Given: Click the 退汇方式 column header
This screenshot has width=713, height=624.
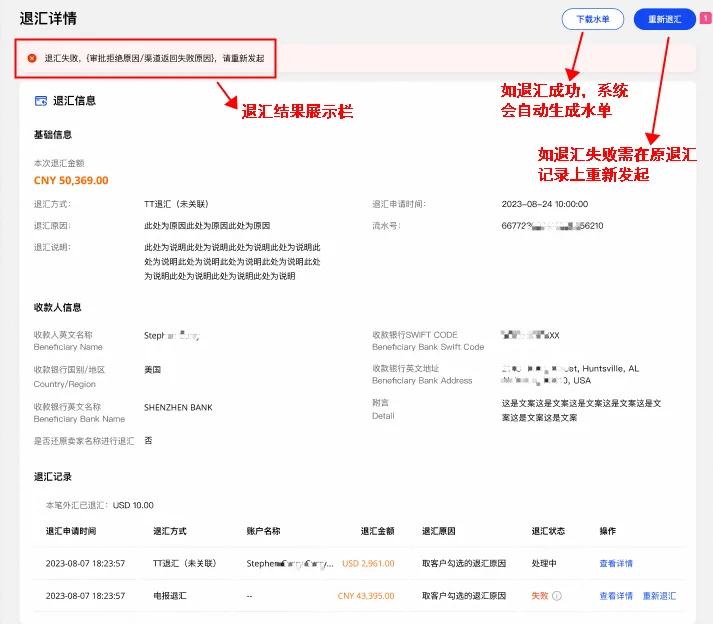Looking at the screenshot, I should 170,531.
